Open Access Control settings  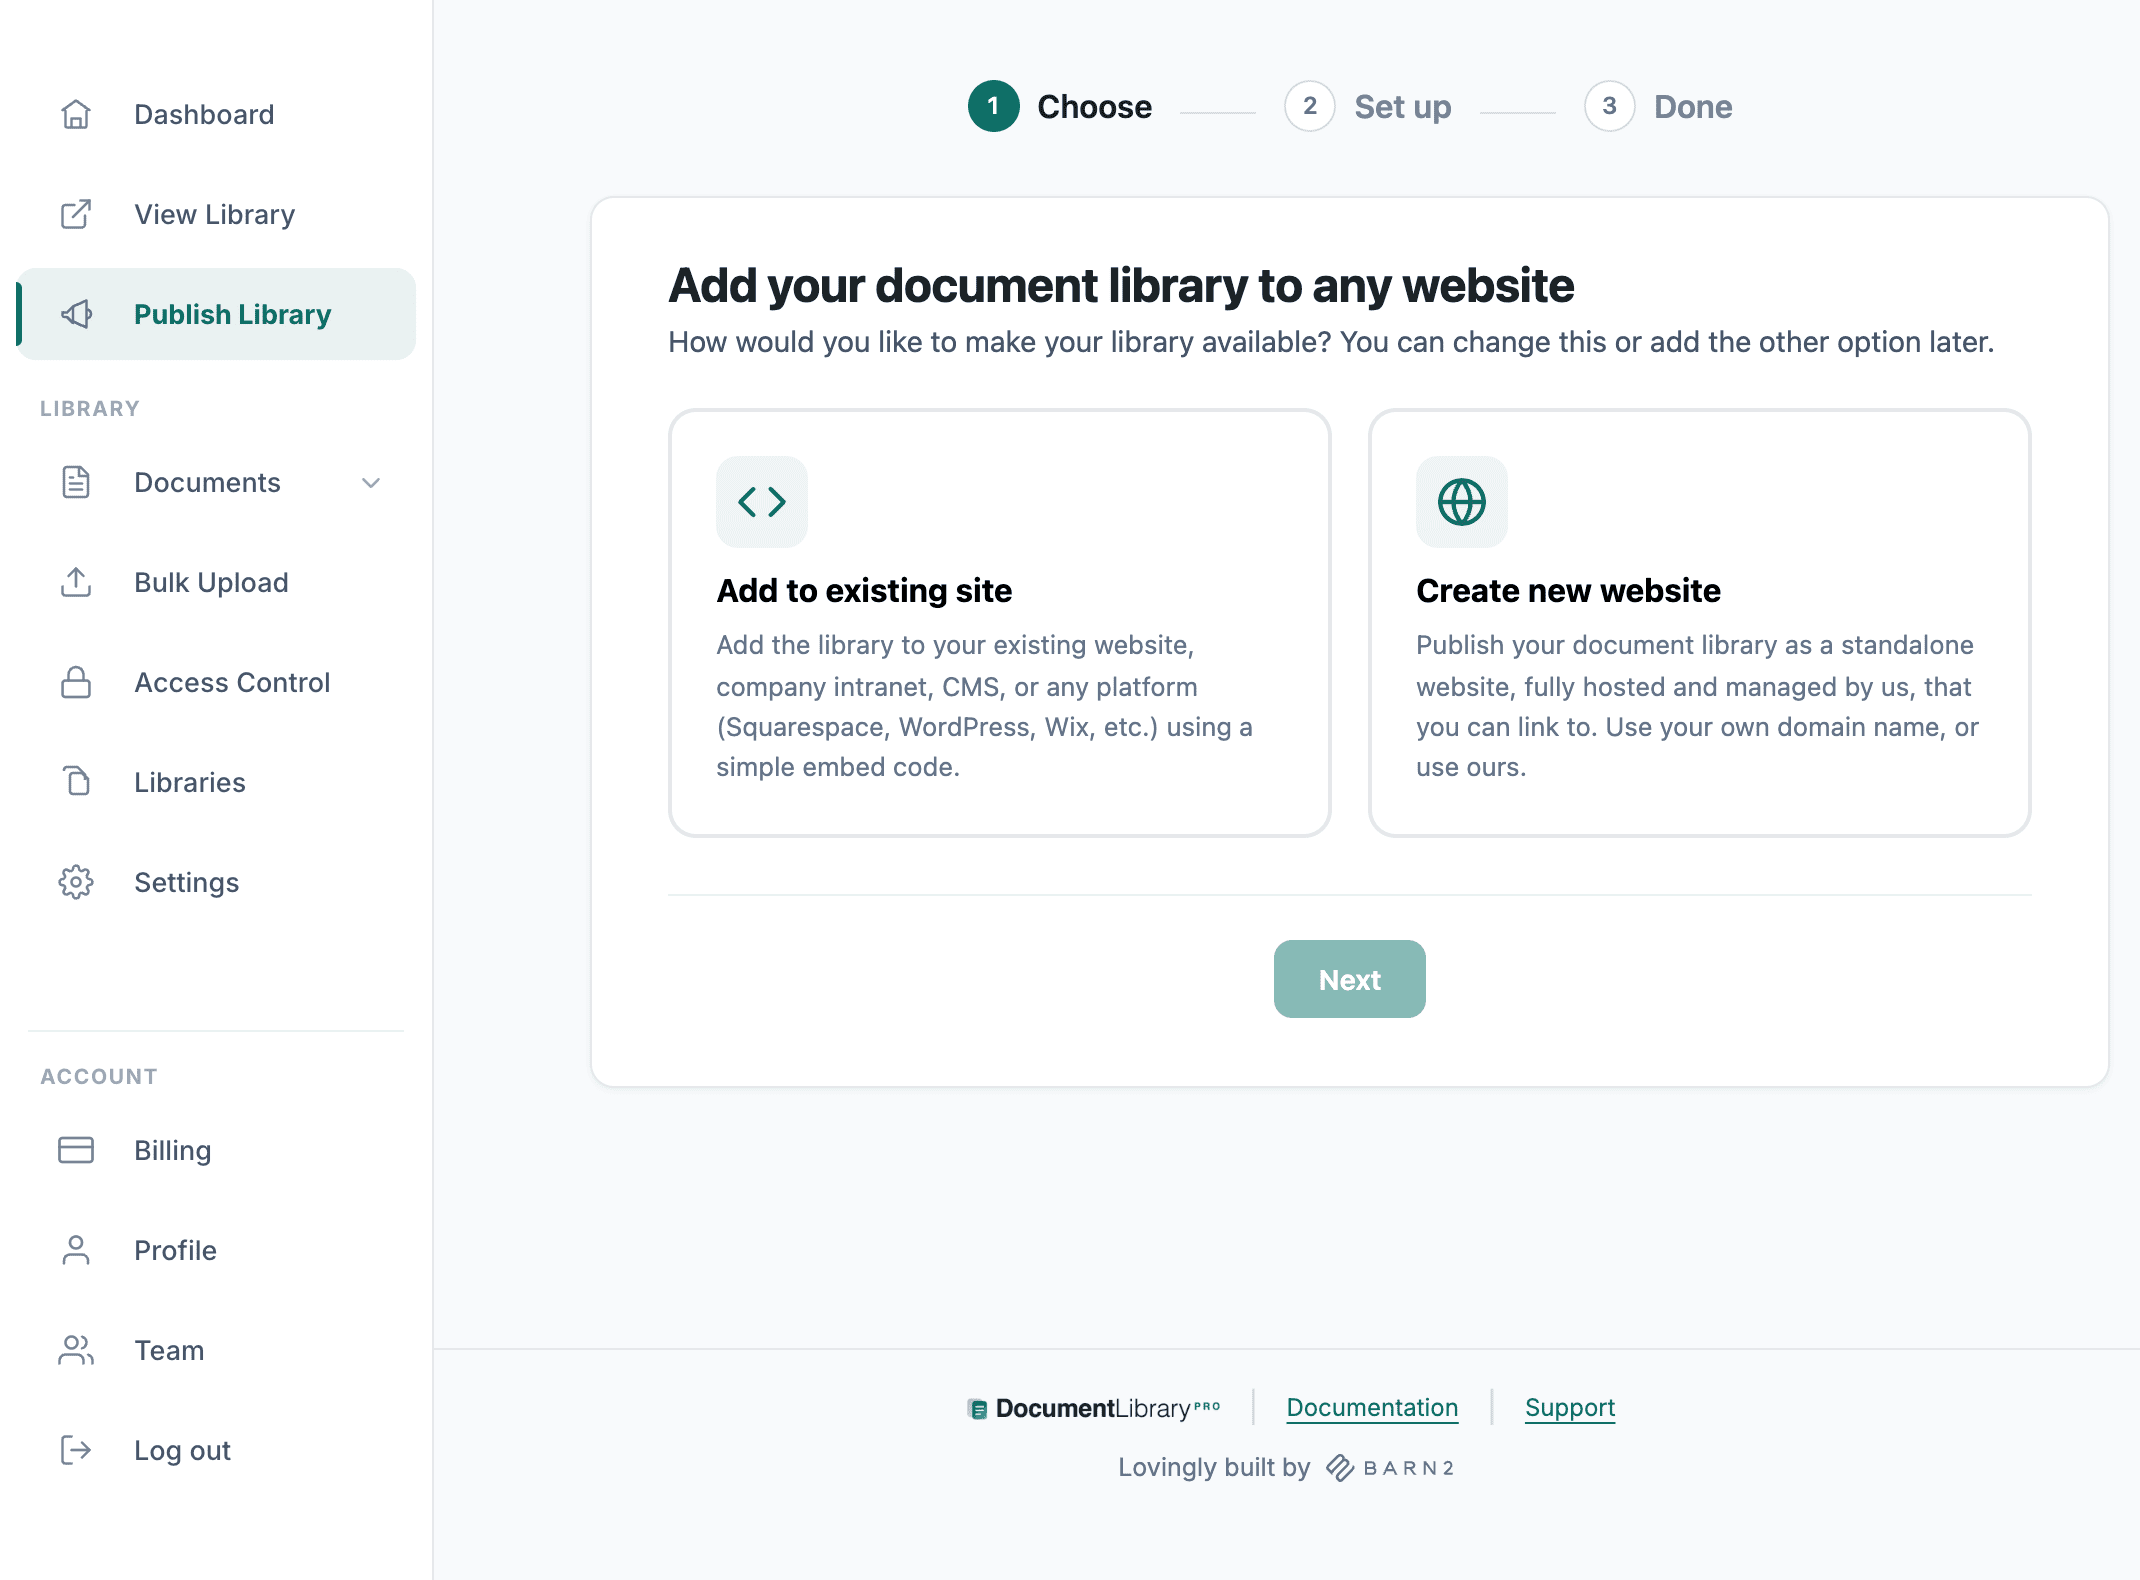coord(216,682)
